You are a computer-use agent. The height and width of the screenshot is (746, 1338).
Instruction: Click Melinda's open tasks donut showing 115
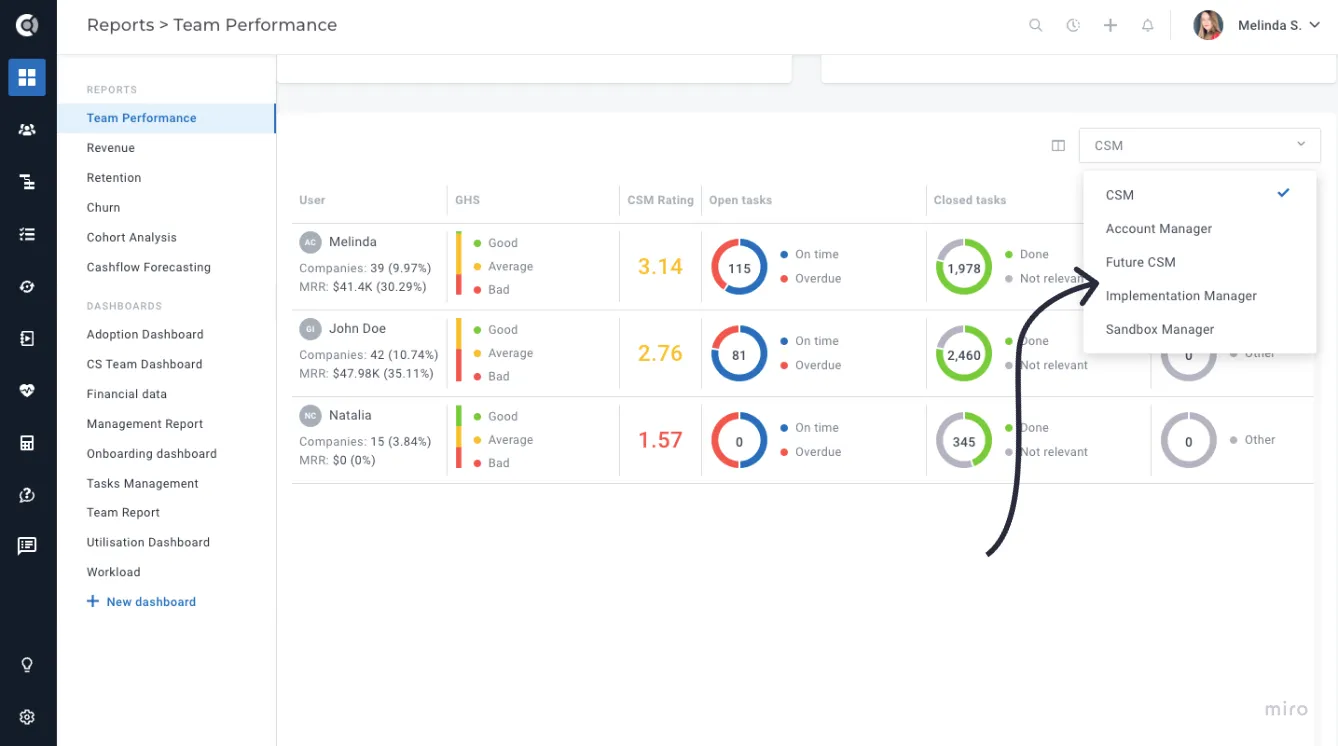[x=739, y=267]
